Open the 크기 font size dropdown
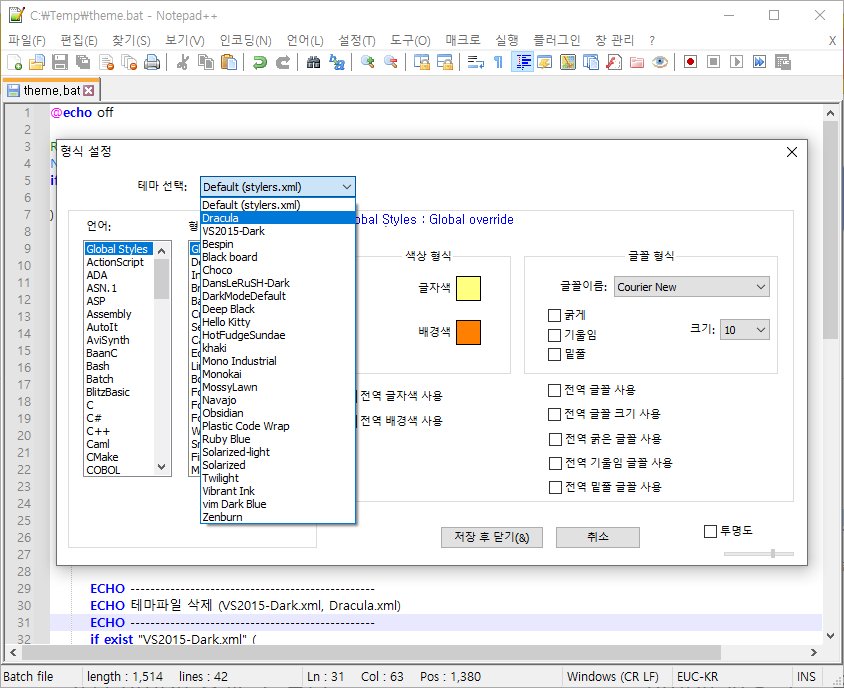 (x=745, y=329)
